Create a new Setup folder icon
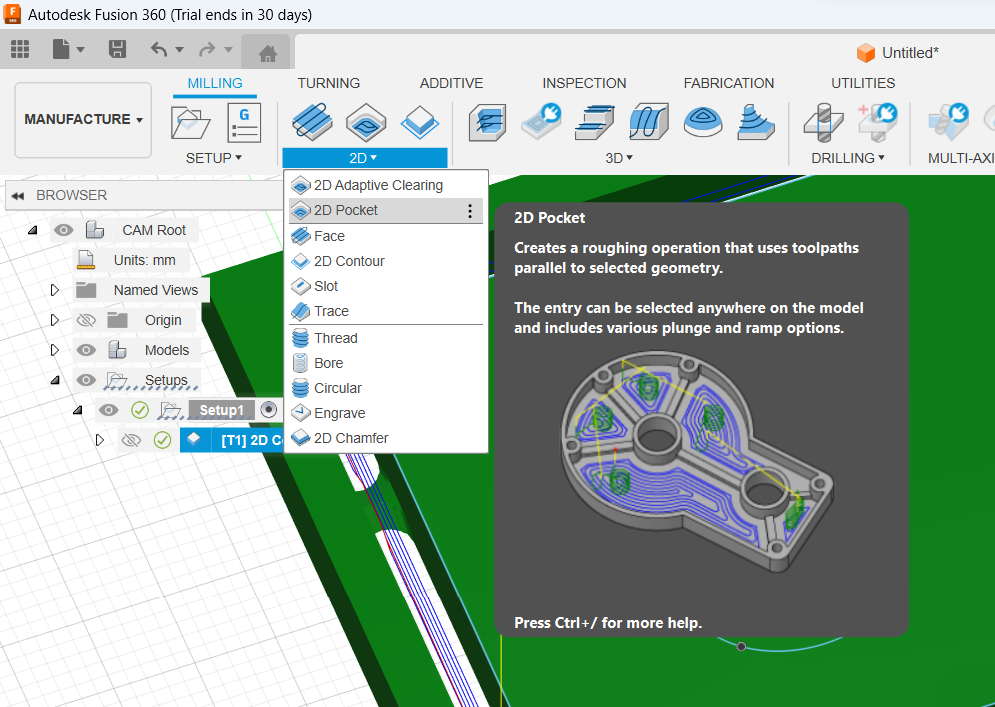This screenshot has height=707, width=995. coord(190,122)
